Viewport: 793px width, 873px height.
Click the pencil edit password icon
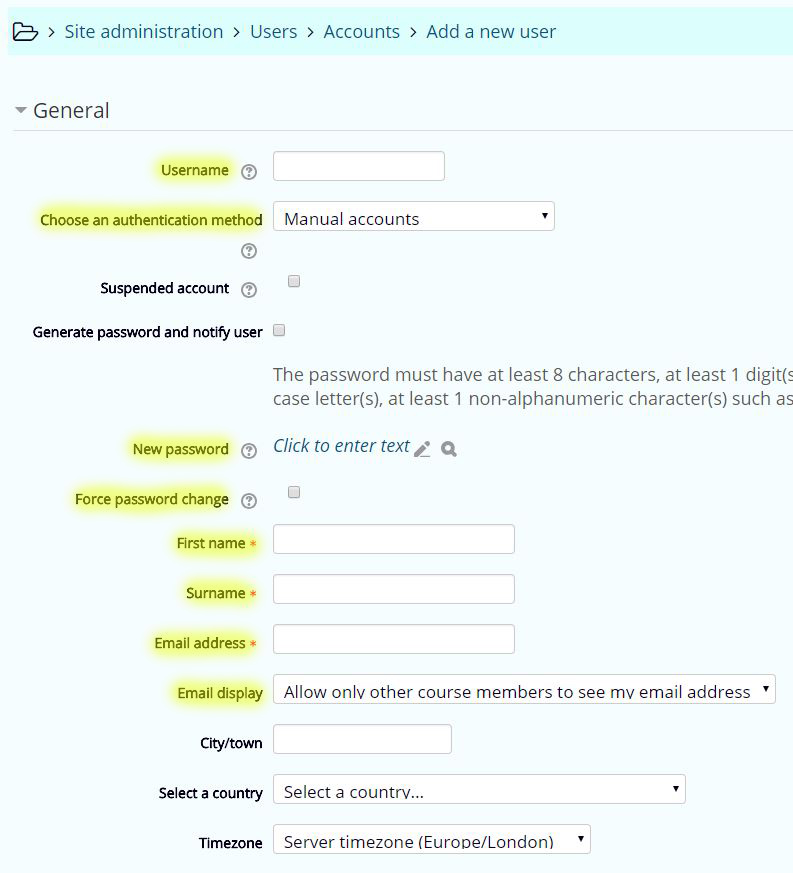[x=422, y=449]
